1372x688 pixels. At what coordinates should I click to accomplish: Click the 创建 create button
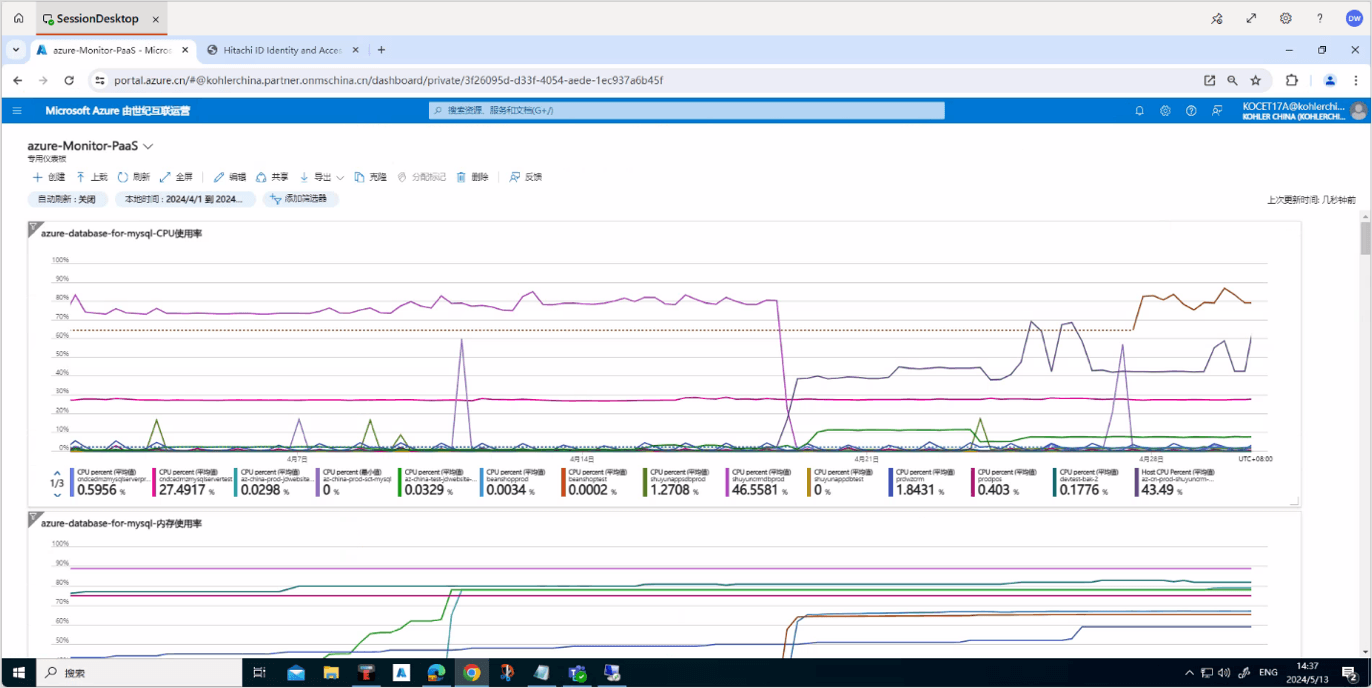pos(49,177)
